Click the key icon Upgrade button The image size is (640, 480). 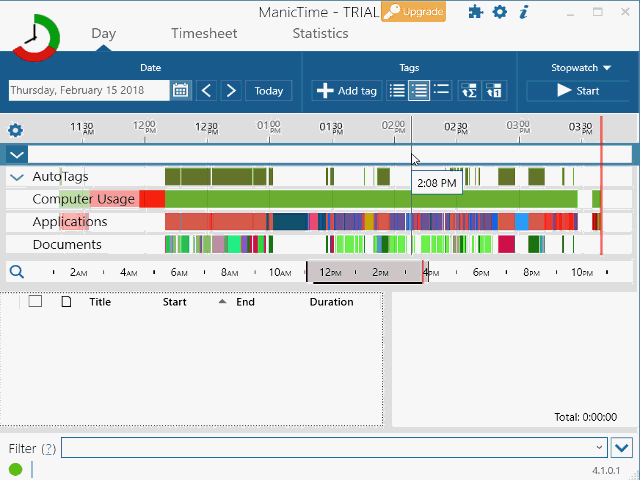[x=413, y=11]
